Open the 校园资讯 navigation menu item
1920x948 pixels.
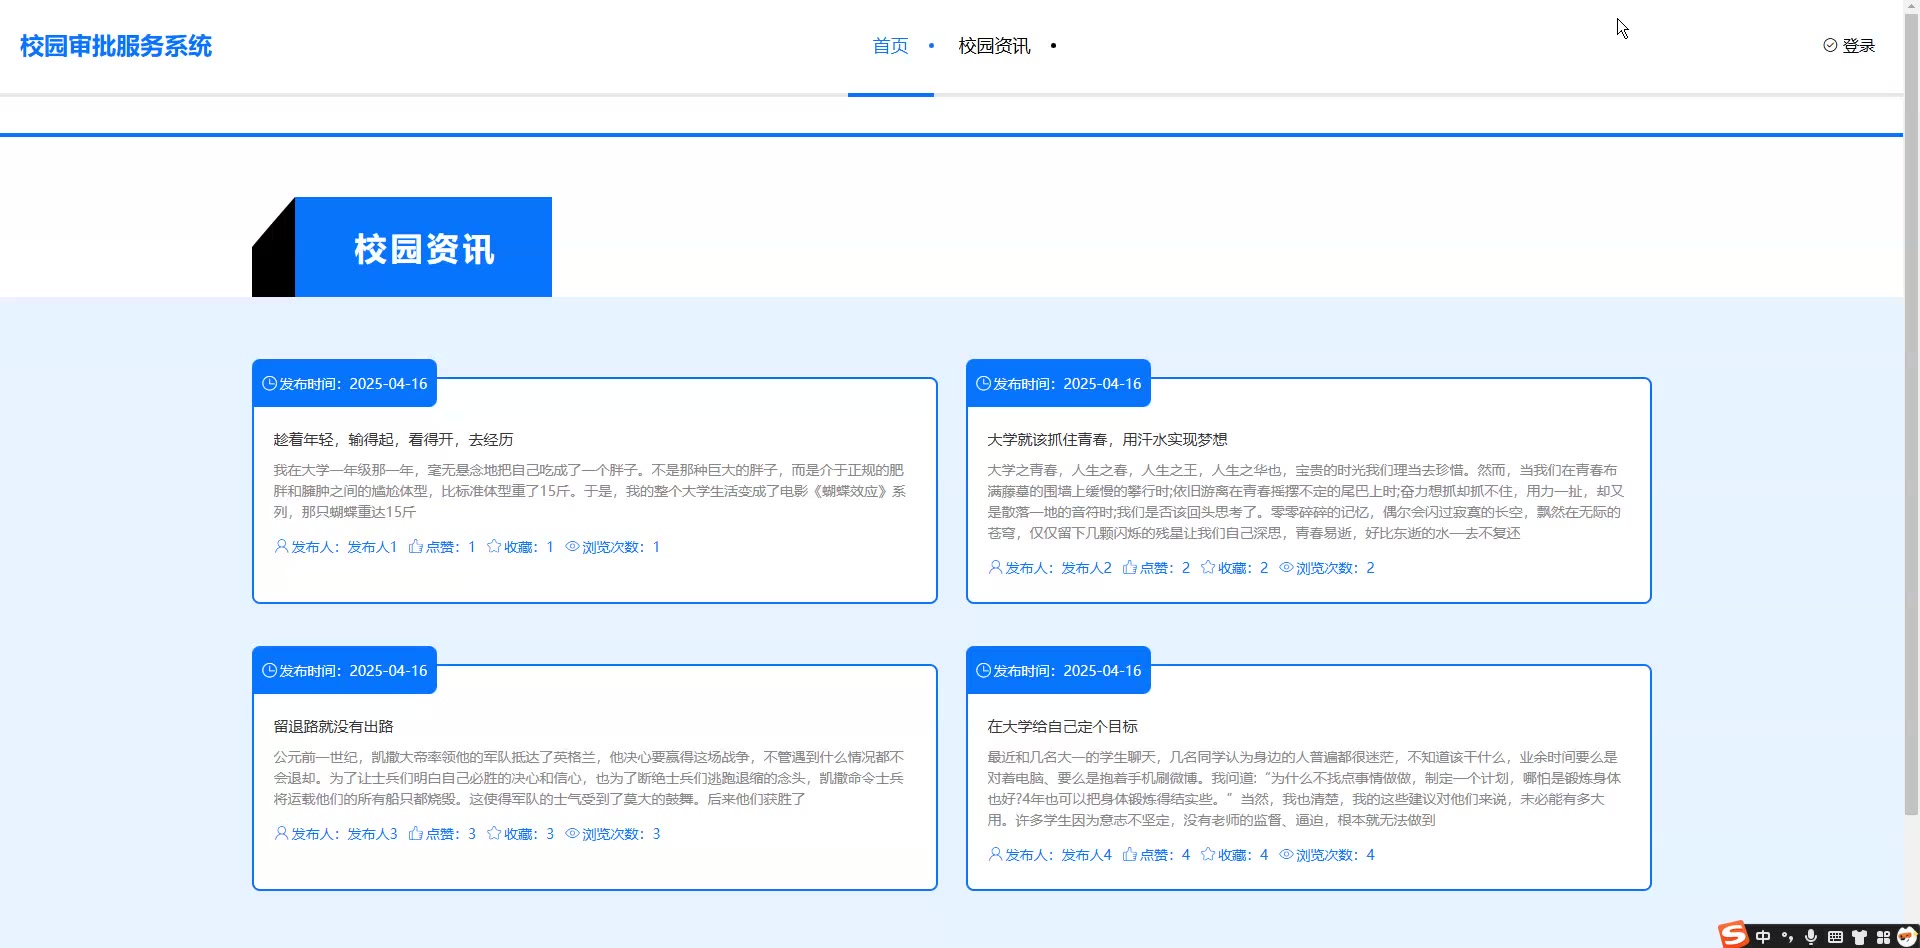point(994,46)
